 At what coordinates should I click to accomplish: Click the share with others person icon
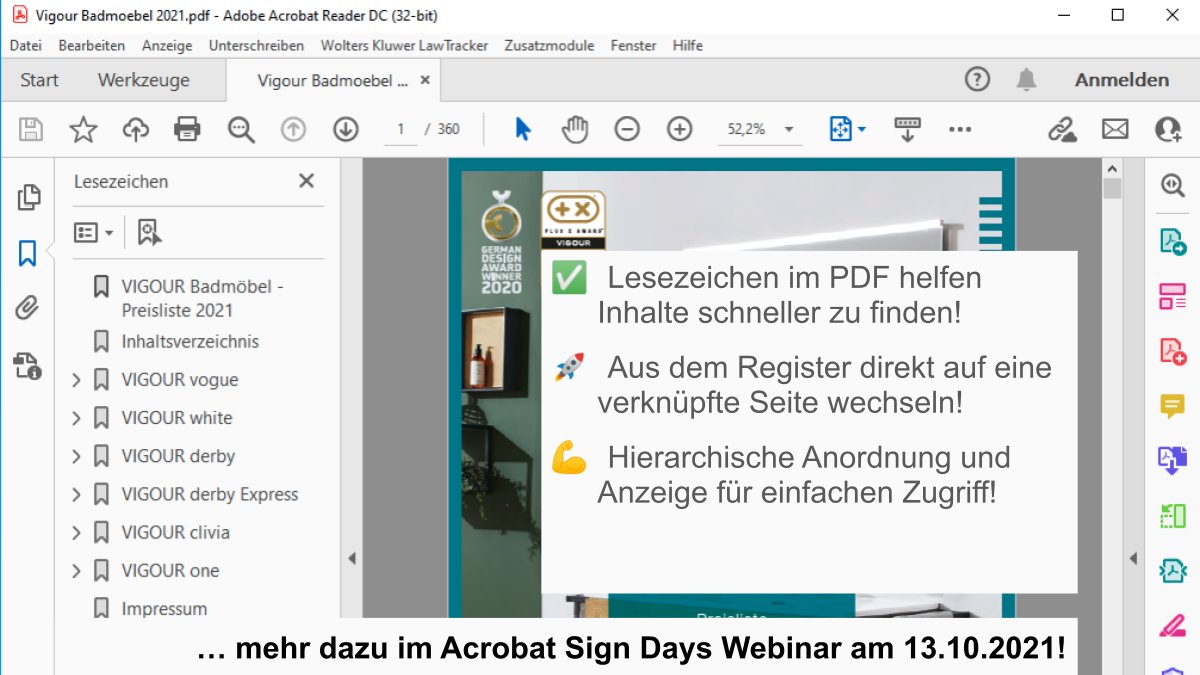pos(1167,129)
